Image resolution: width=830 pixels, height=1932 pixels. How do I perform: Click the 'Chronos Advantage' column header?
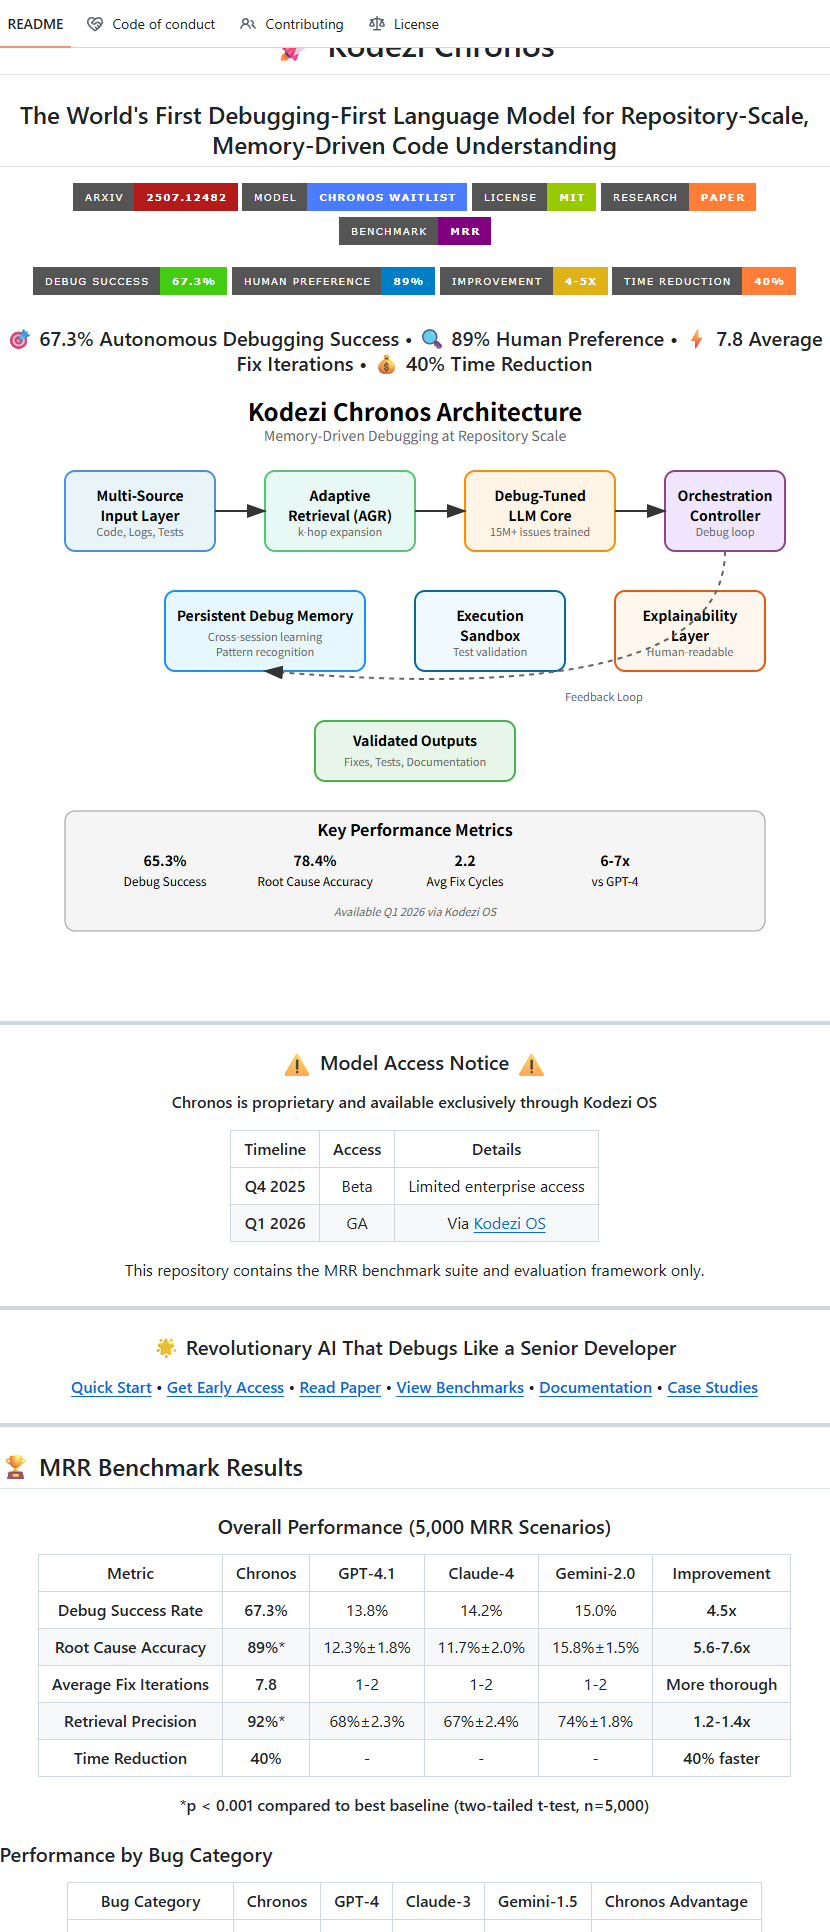pyautogui.click(x=676, y=1902)
